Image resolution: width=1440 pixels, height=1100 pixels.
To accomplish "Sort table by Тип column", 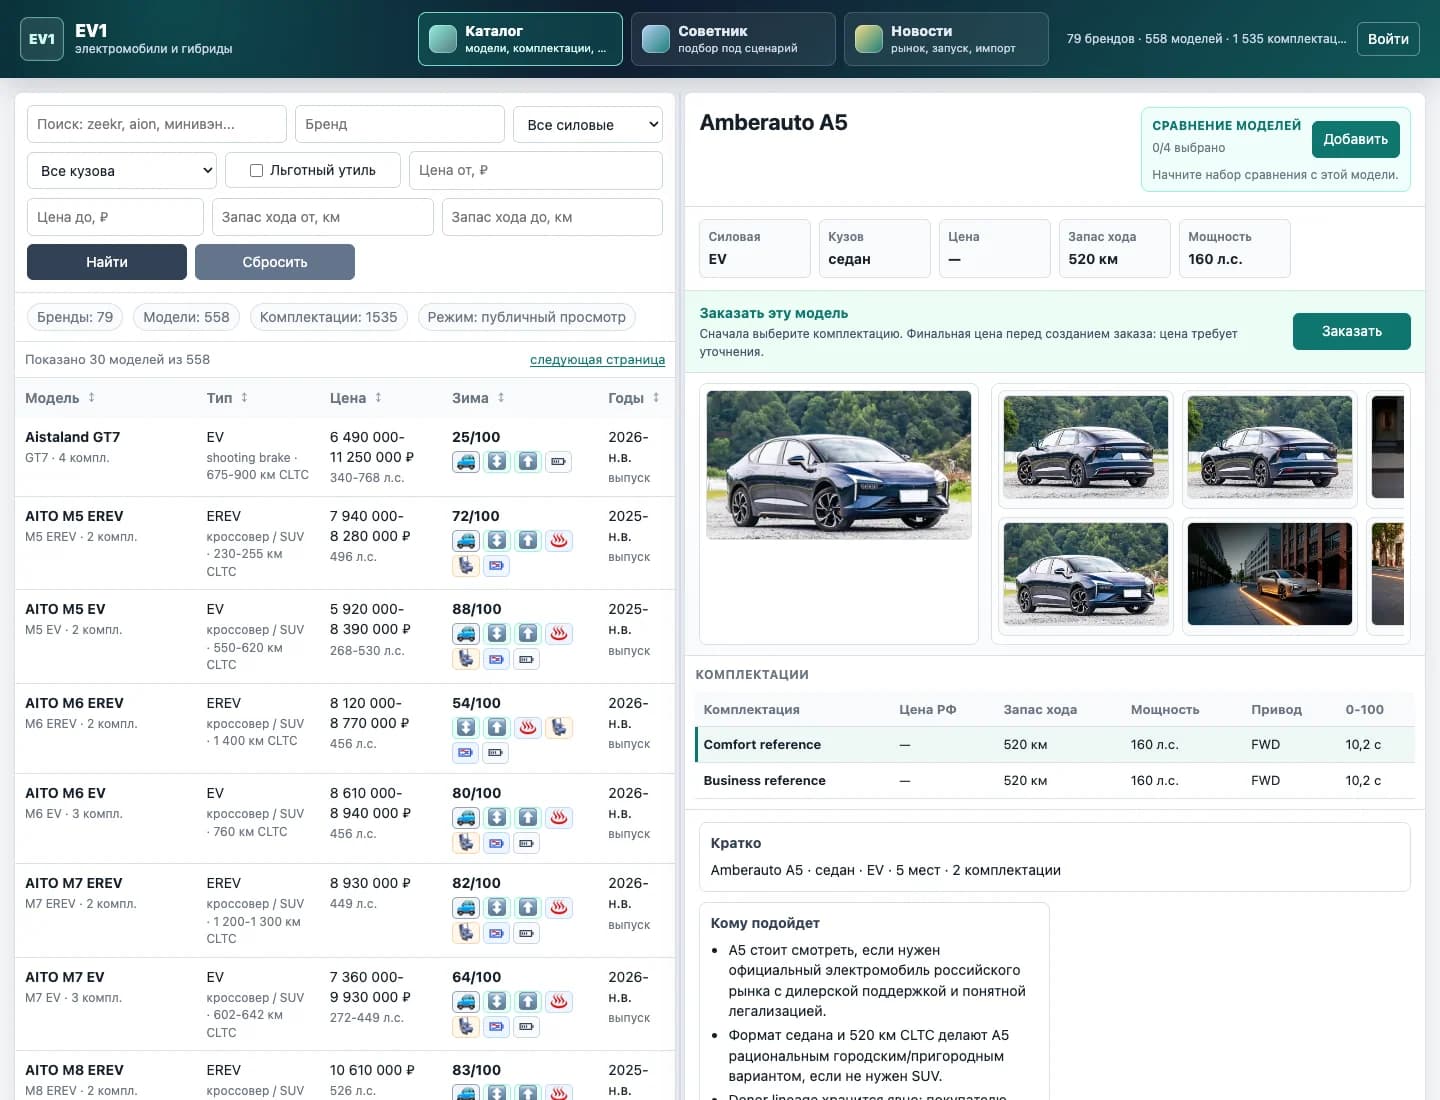I will coord(227,398).
